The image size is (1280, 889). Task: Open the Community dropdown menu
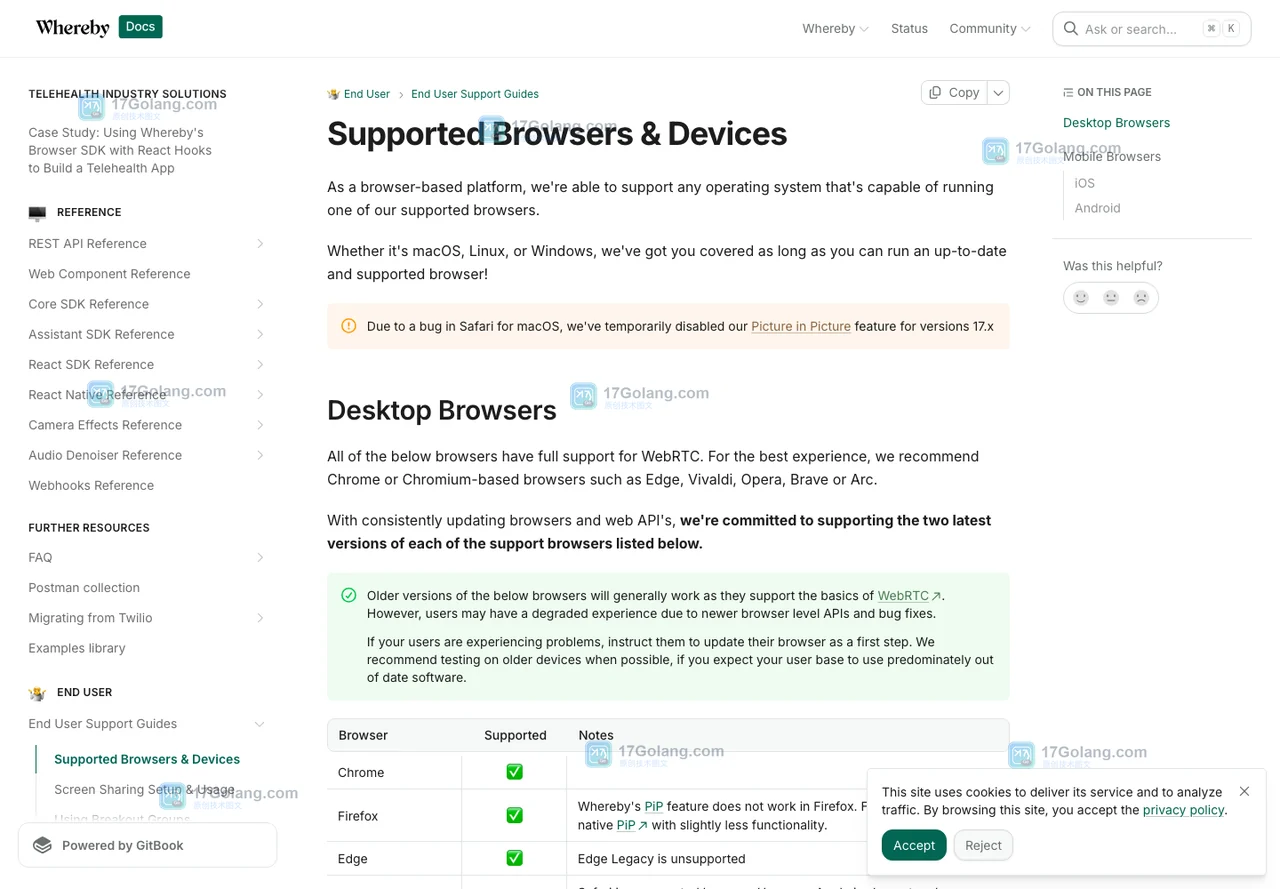point(989,28)
